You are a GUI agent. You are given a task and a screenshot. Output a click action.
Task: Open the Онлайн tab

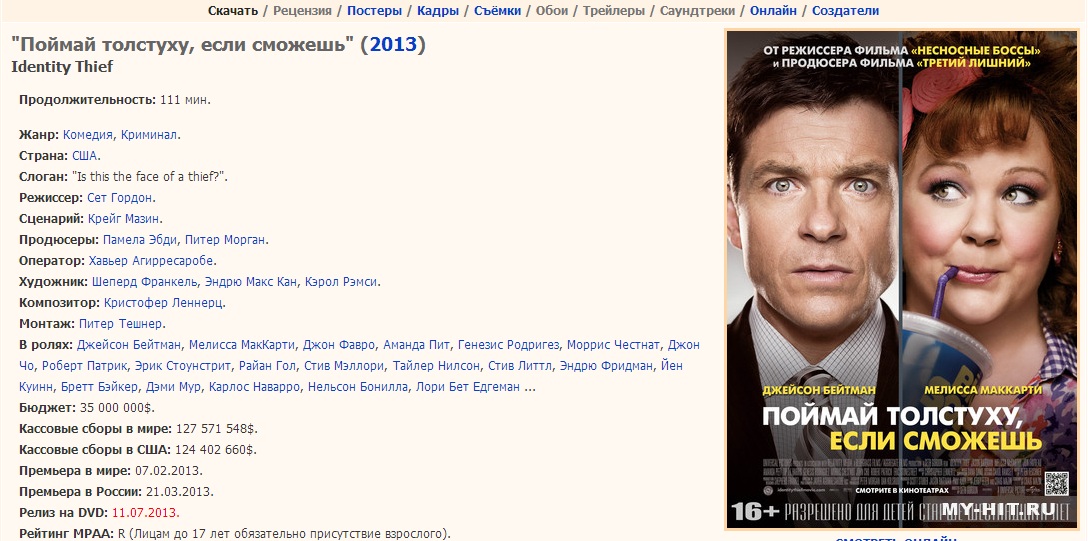coord(773,10)
